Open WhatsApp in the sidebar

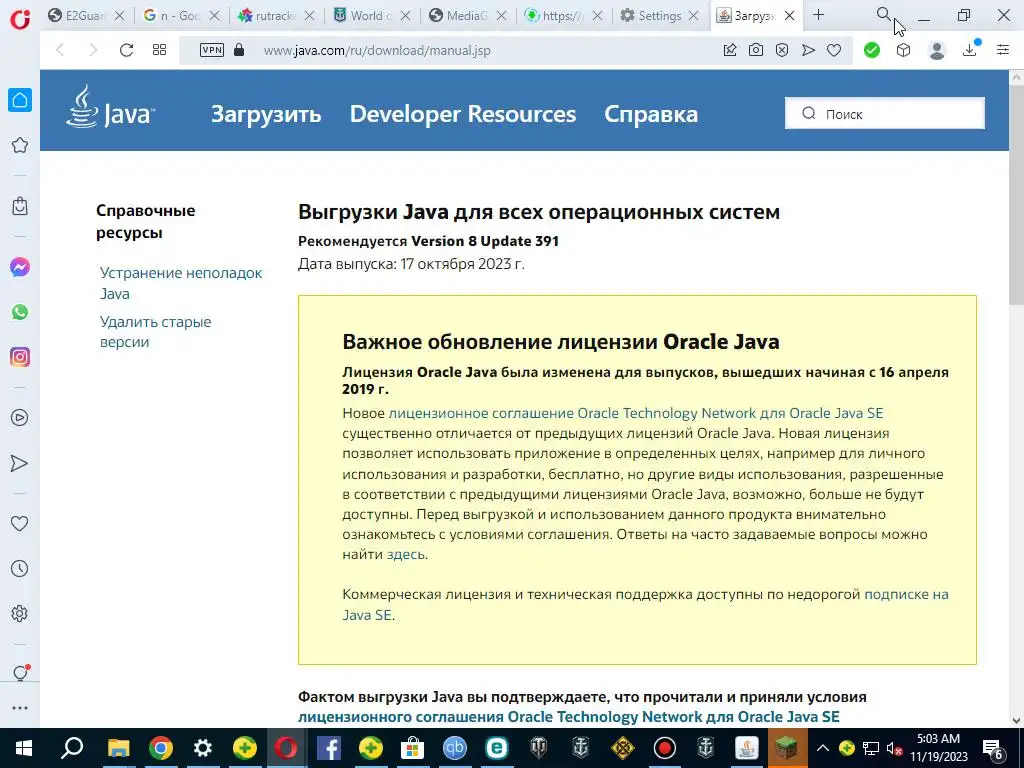(20, 312)
